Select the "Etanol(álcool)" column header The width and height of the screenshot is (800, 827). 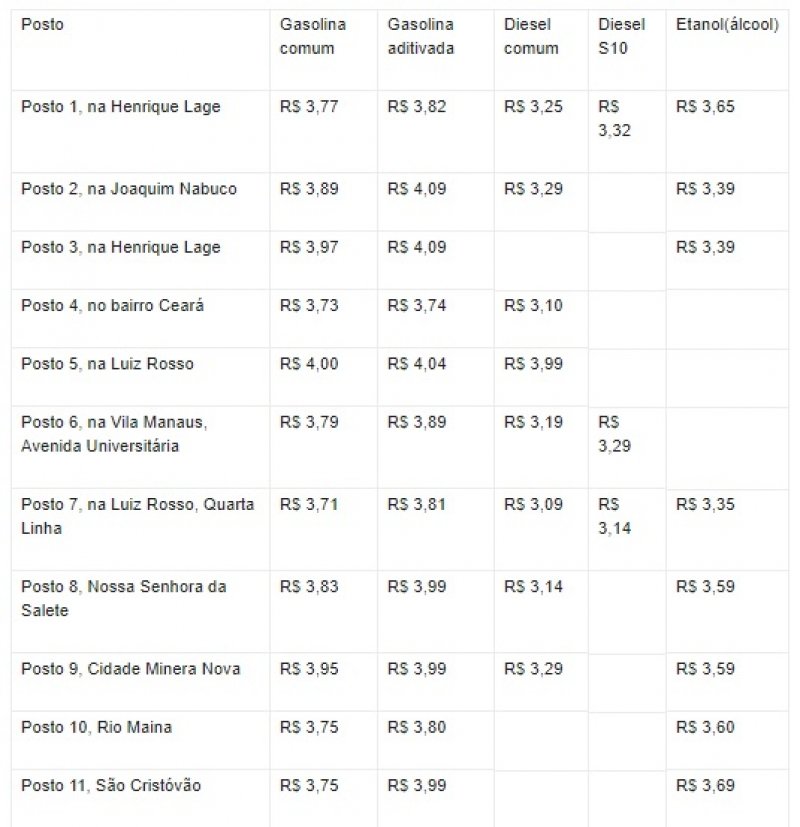727,25
